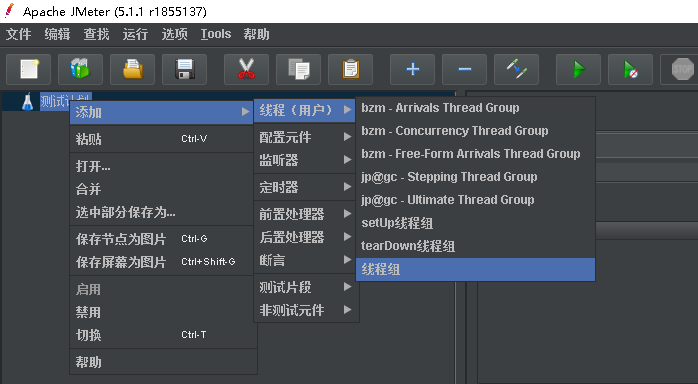The height and width of the screenshot is (384, 698).
Task: Expand the 定时器 submenu
Action: (x=305, y=187)
